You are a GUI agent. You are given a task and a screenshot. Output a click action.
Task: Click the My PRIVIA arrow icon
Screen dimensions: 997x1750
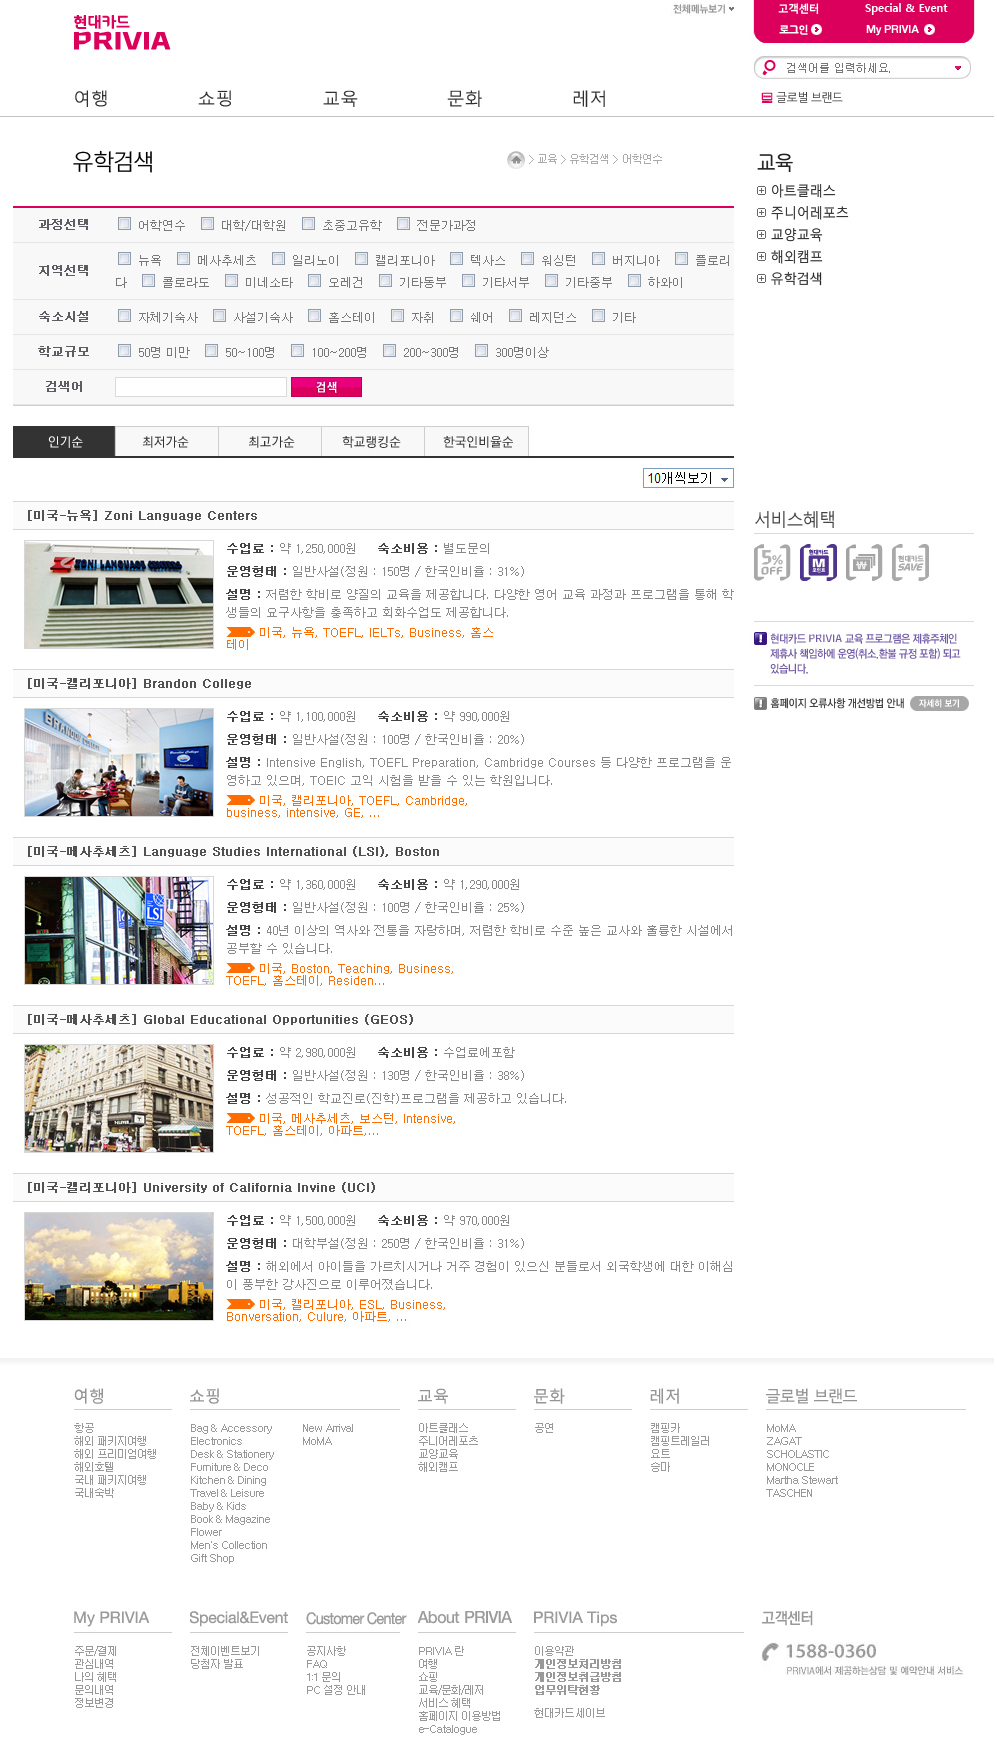tap(930, 30)
